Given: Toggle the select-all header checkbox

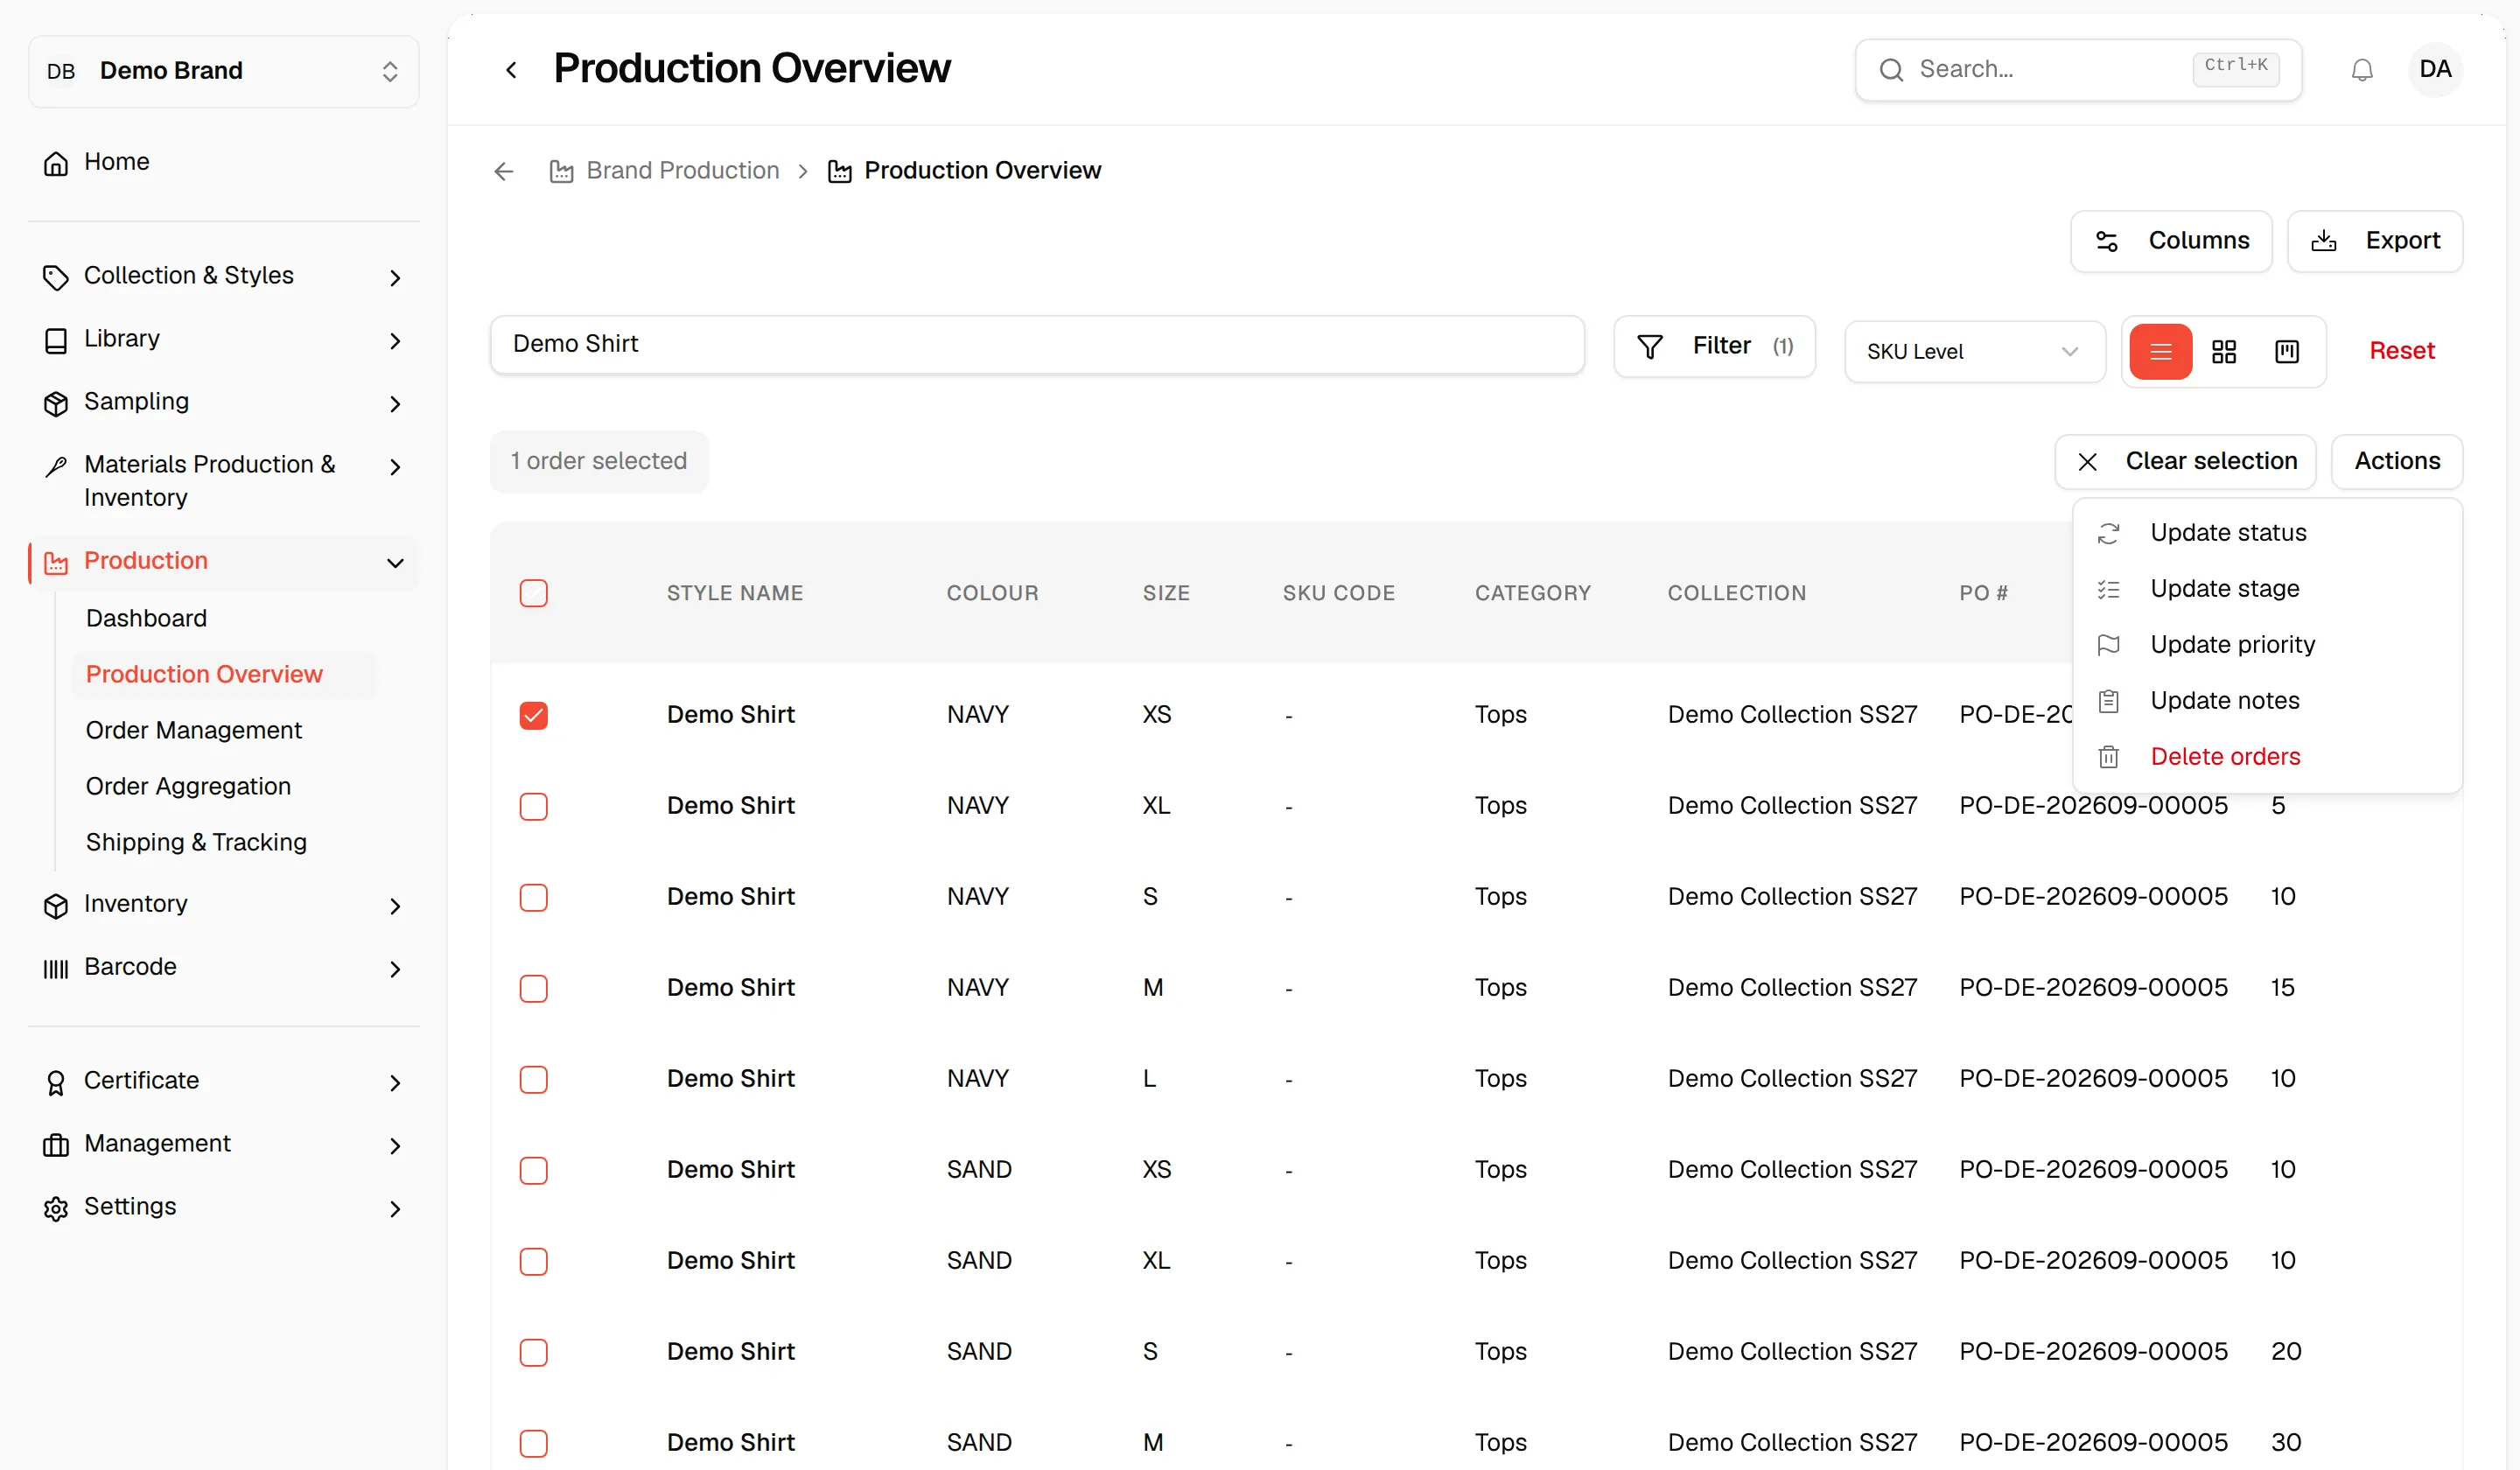Looking at the screenshot, I should [x=533, y=593].
